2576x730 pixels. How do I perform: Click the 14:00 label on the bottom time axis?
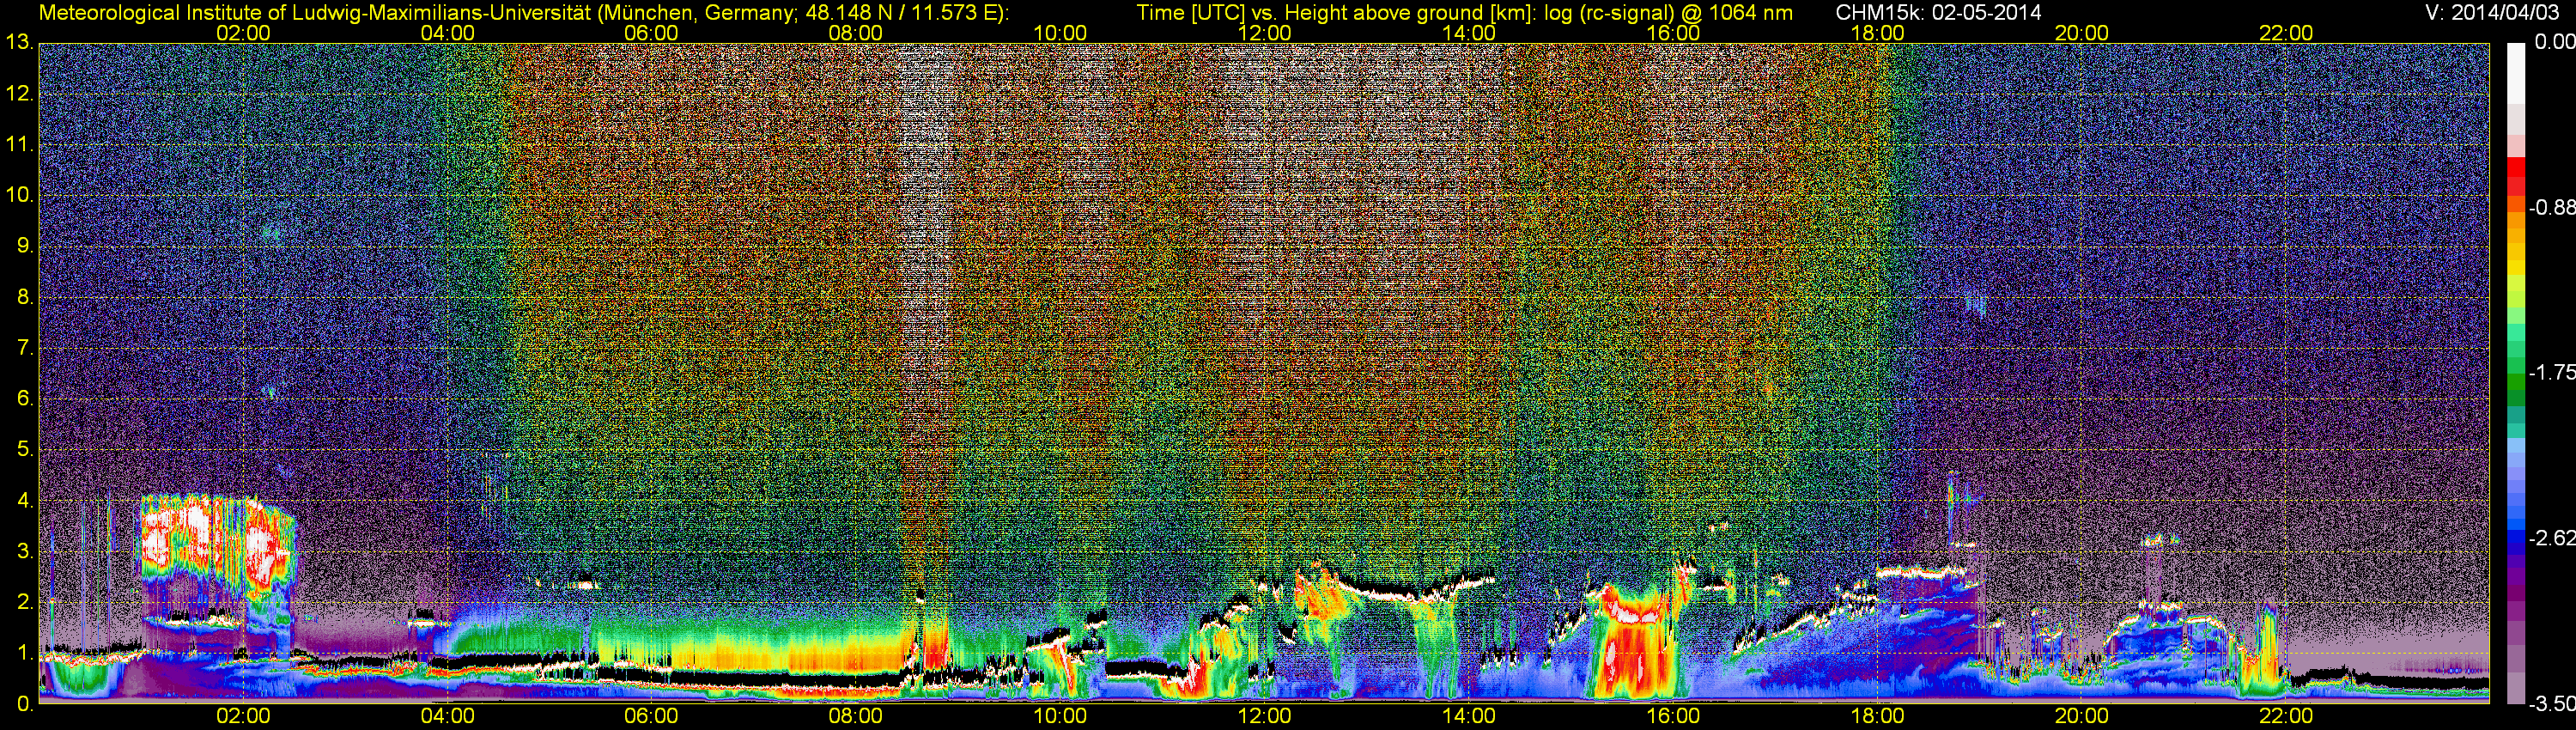click(x=1469, y=716)
